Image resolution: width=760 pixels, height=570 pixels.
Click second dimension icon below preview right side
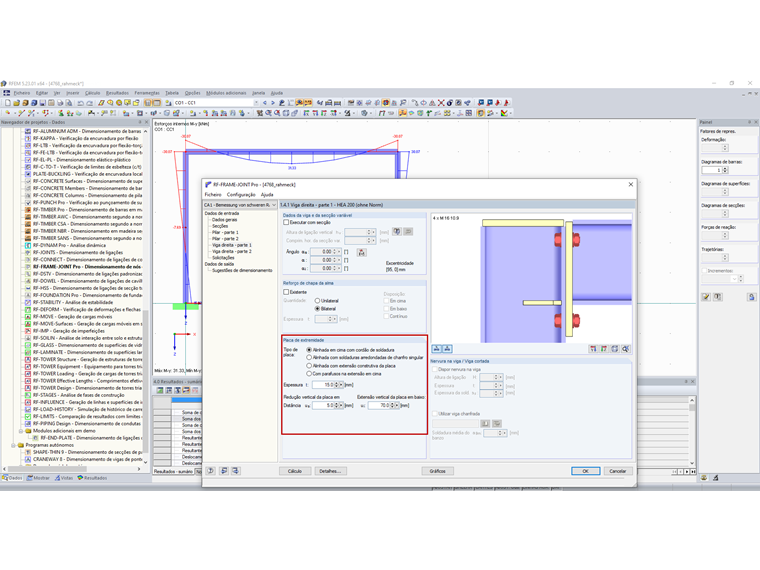tap(604, 348)
